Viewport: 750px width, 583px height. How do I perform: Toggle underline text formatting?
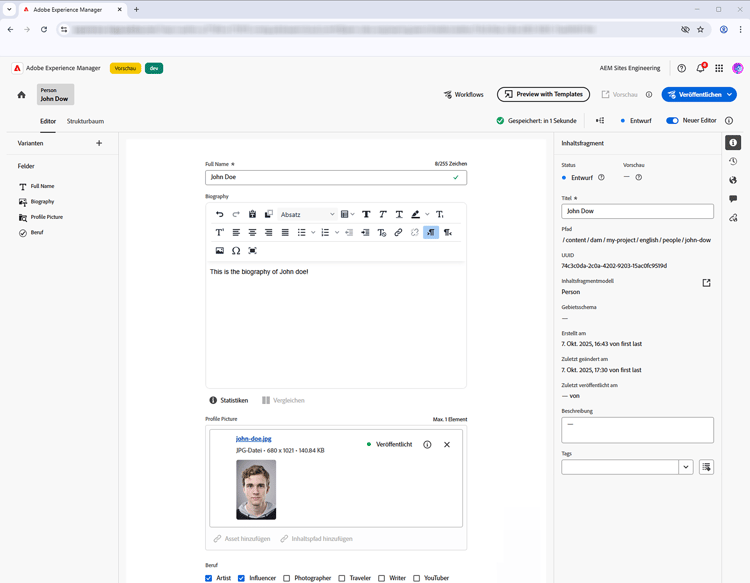(x=399, y=214)
